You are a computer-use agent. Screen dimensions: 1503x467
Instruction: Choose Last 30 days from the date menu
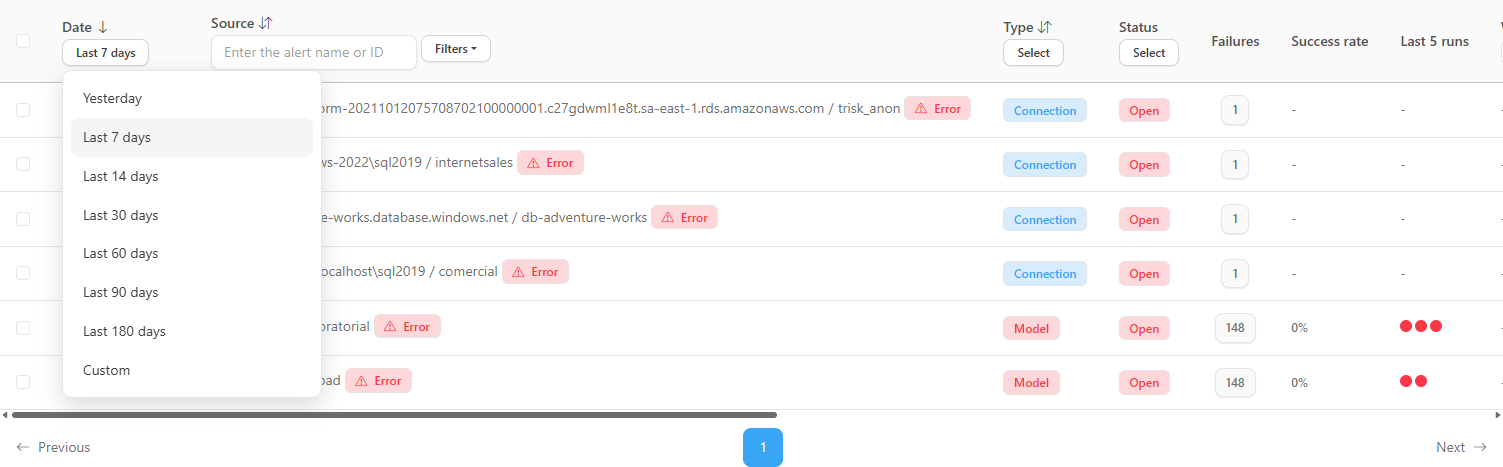192,215
